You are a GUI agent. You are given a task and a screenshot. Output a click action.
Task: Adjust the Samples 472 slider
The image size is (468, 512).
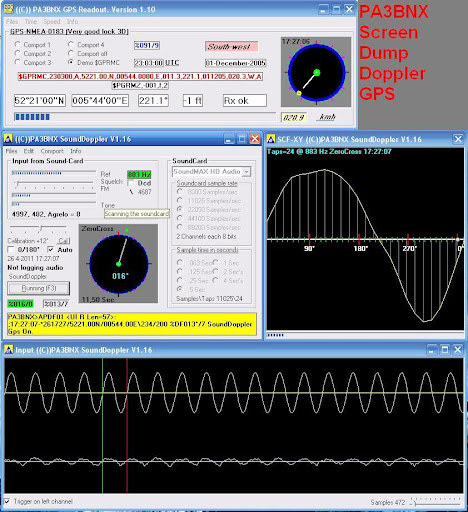pos(436,501)
